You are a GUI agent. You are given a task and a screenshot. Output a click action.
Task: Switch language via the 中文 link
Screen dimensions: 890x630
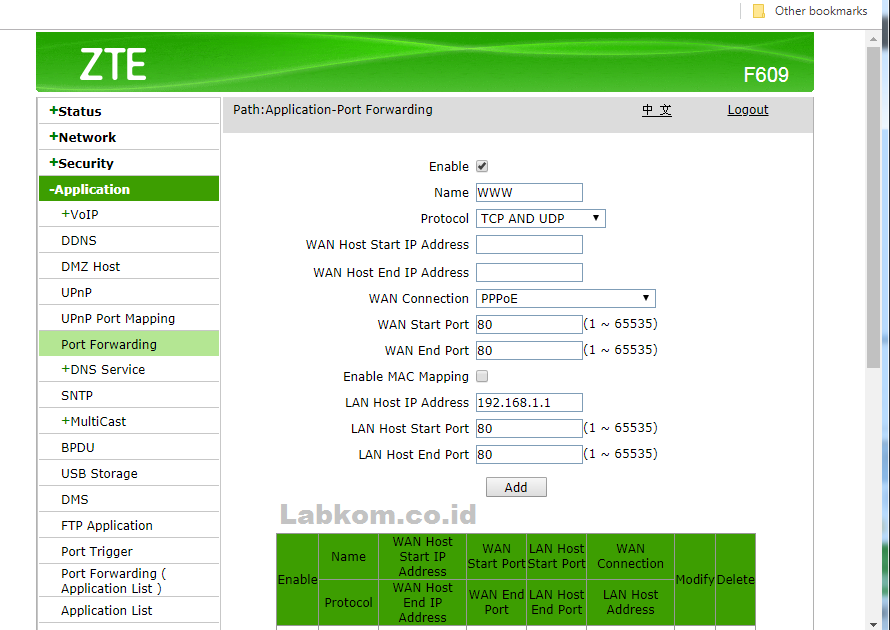tap(657, 110)
